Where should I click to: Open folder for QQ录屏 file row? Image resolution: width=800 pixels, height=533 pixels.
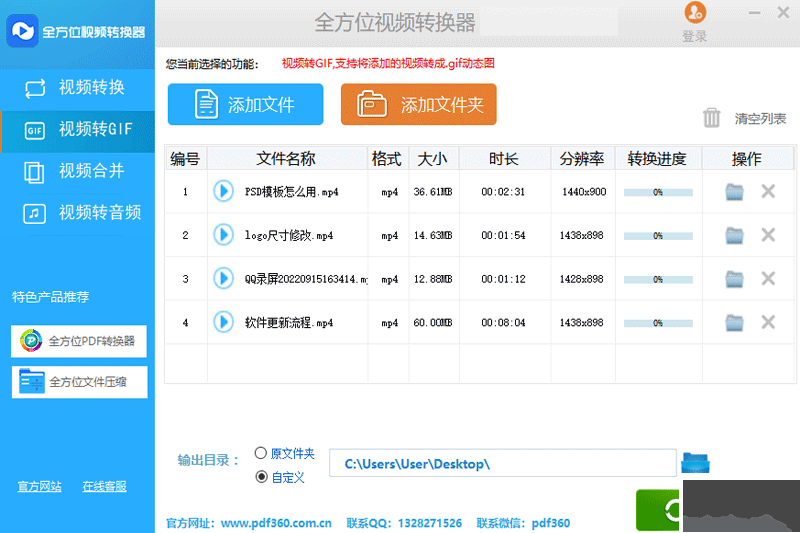[x=735, y=279]
